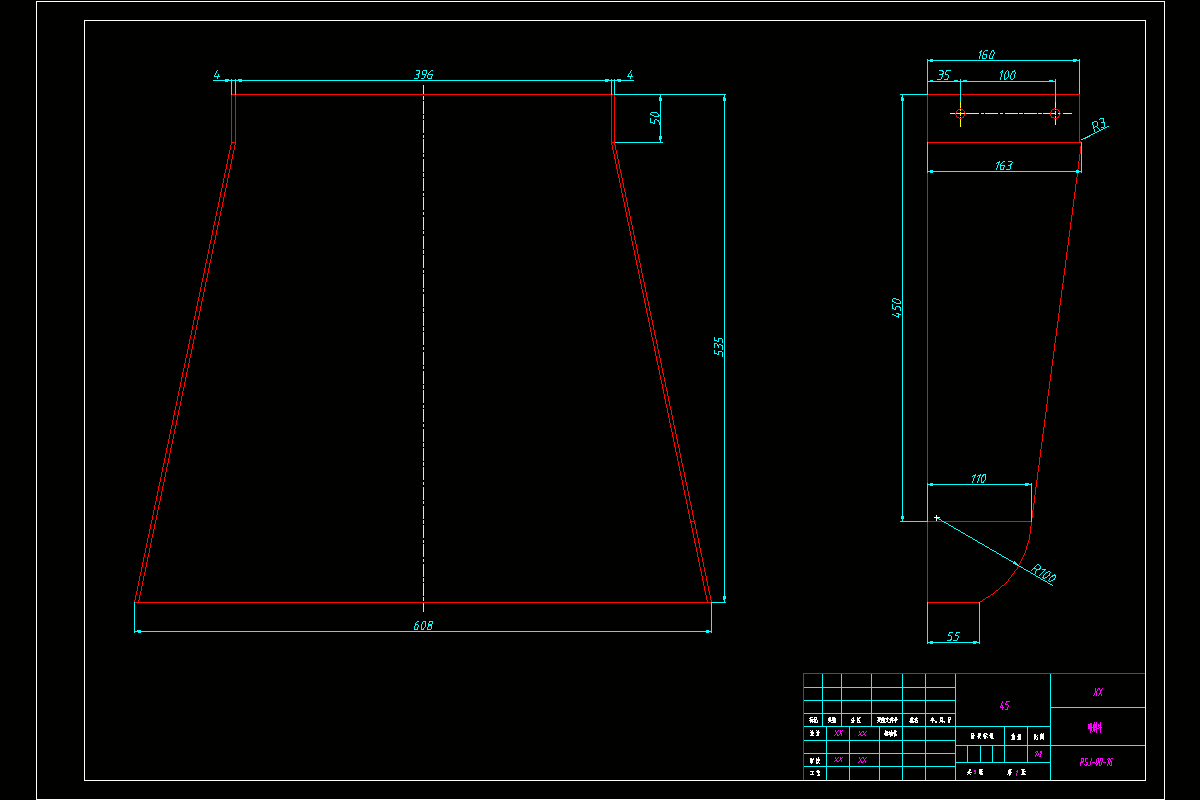Image resolution: width=1200 pixels, height=800 pixels.
Task: Click the 35 hole offset dimension text
Action: pos(944,76)
